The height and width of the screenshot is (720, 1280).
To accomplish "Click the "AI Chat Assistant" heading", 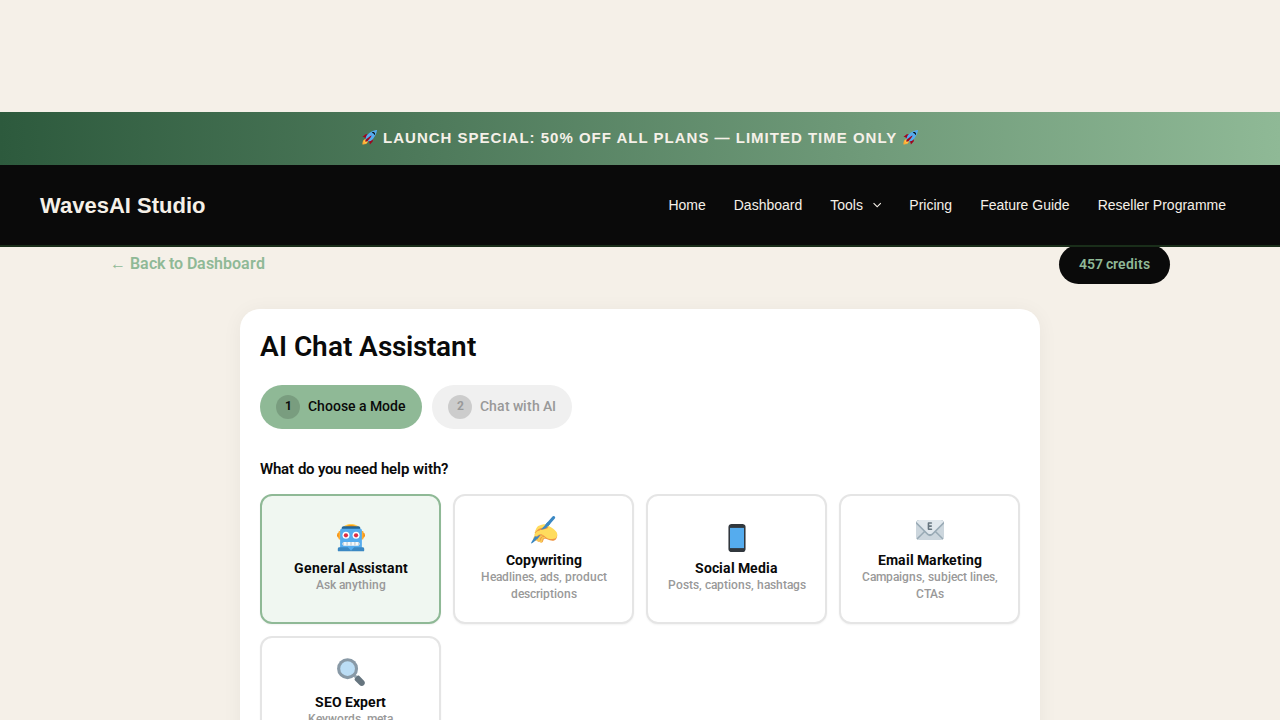I will [368, 347].
